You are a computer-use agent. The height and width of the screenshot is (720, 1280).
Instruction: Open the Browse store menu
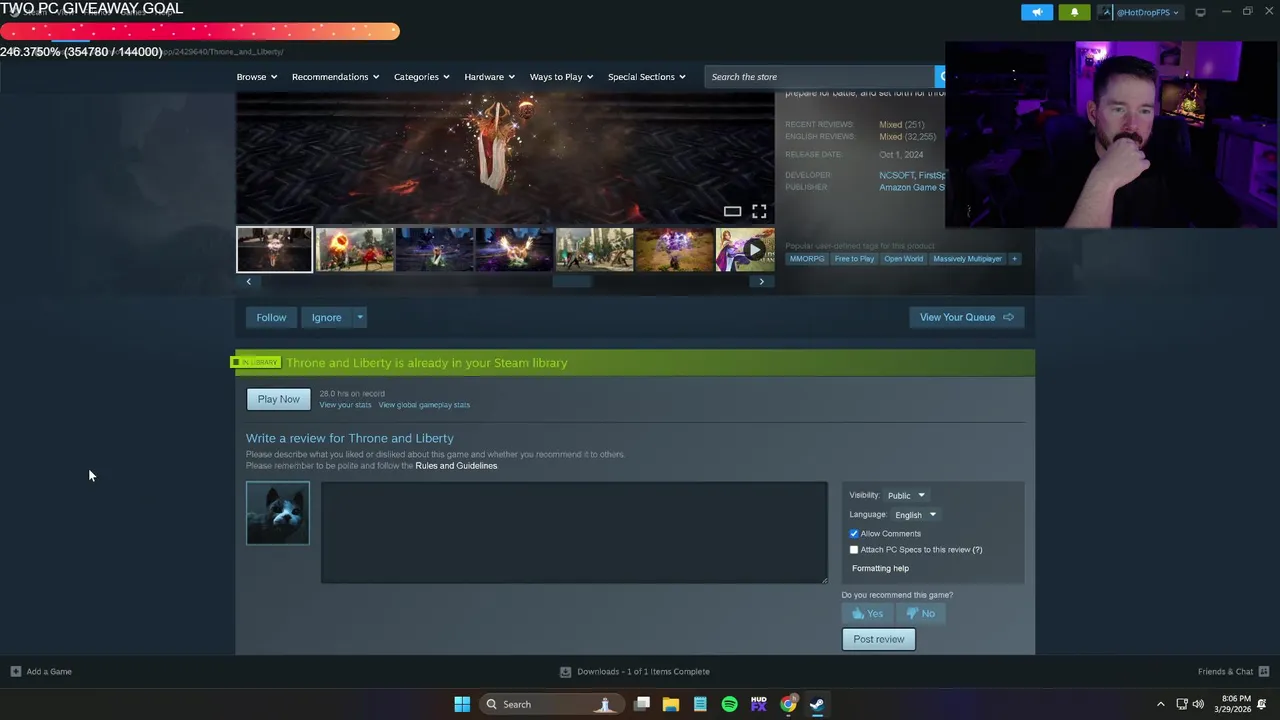click(257, 77)
